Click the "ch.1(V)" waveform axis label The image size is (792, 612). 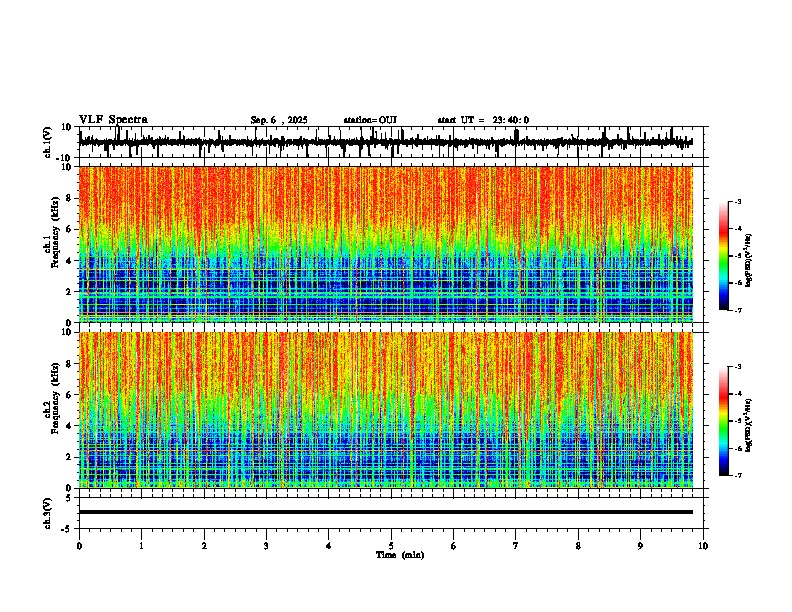[x=48, y=142]
